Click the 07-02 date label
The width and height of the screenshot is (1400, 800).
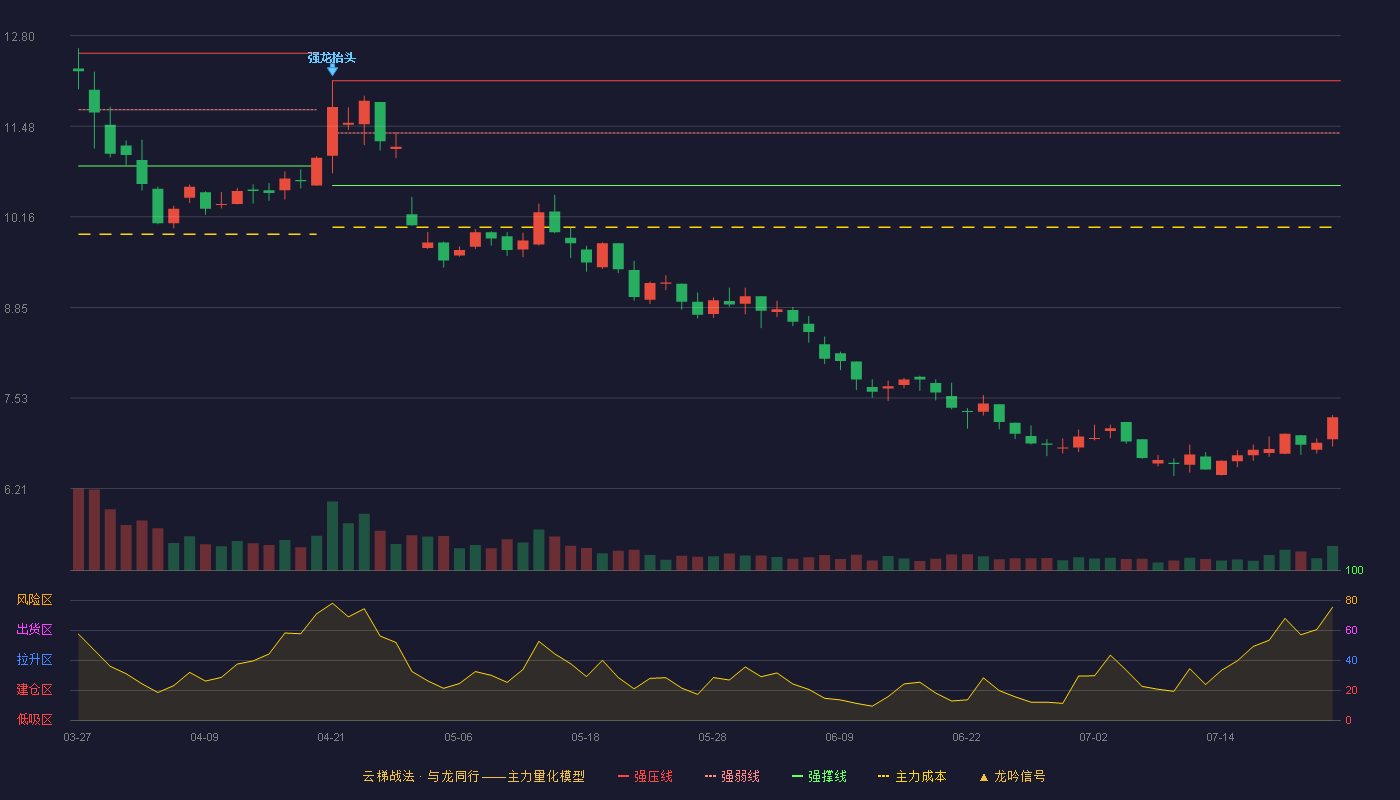1093,737
